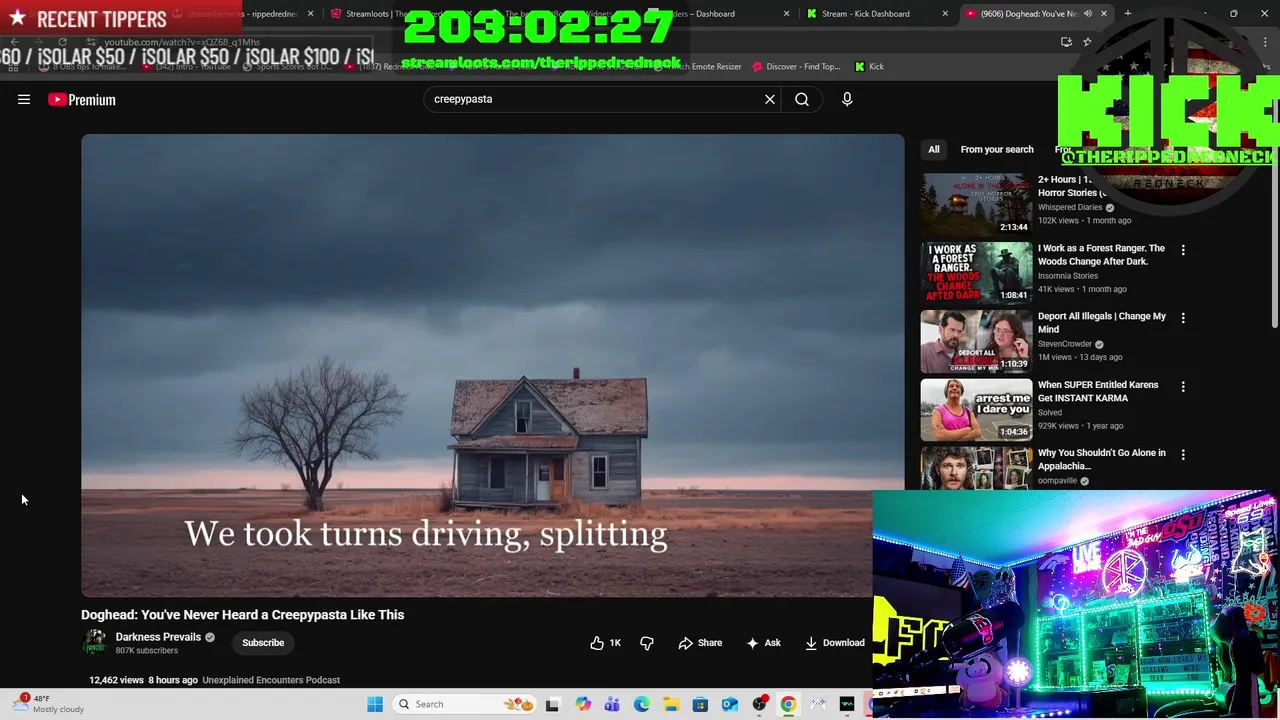Like the Doghead video

click(x=606, y=643)
